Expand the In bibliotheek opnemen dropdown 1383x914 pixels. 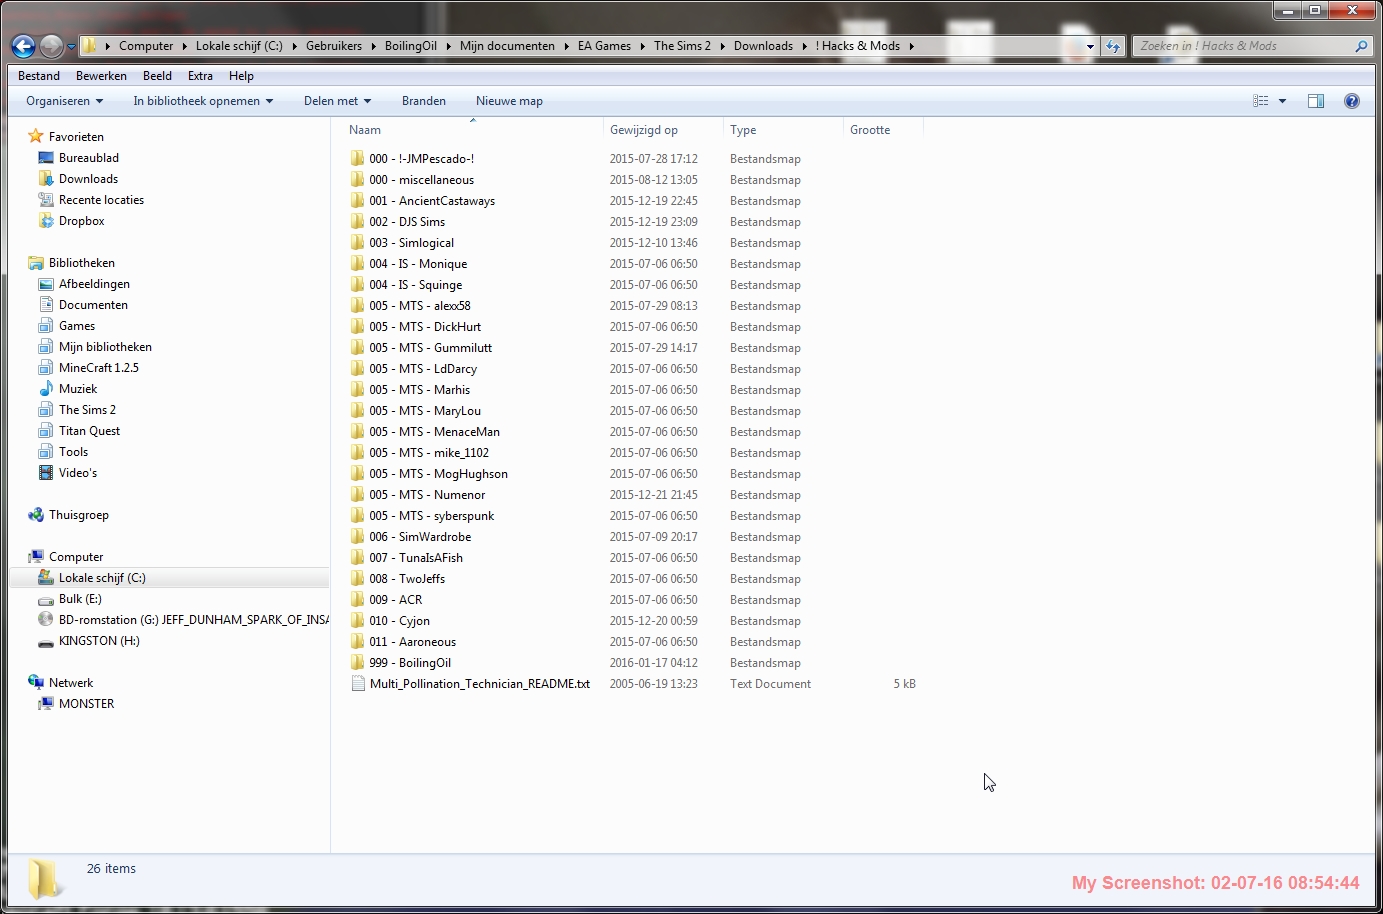point(203,101)
